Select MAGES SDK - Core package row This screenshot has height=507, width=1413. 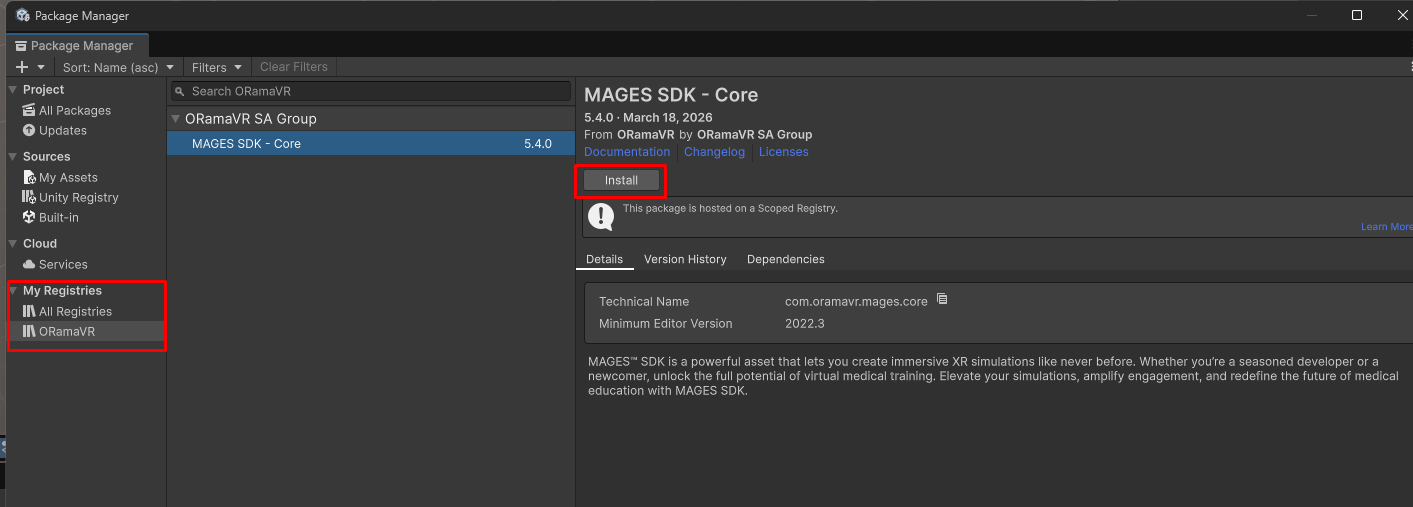coord(371,144)
